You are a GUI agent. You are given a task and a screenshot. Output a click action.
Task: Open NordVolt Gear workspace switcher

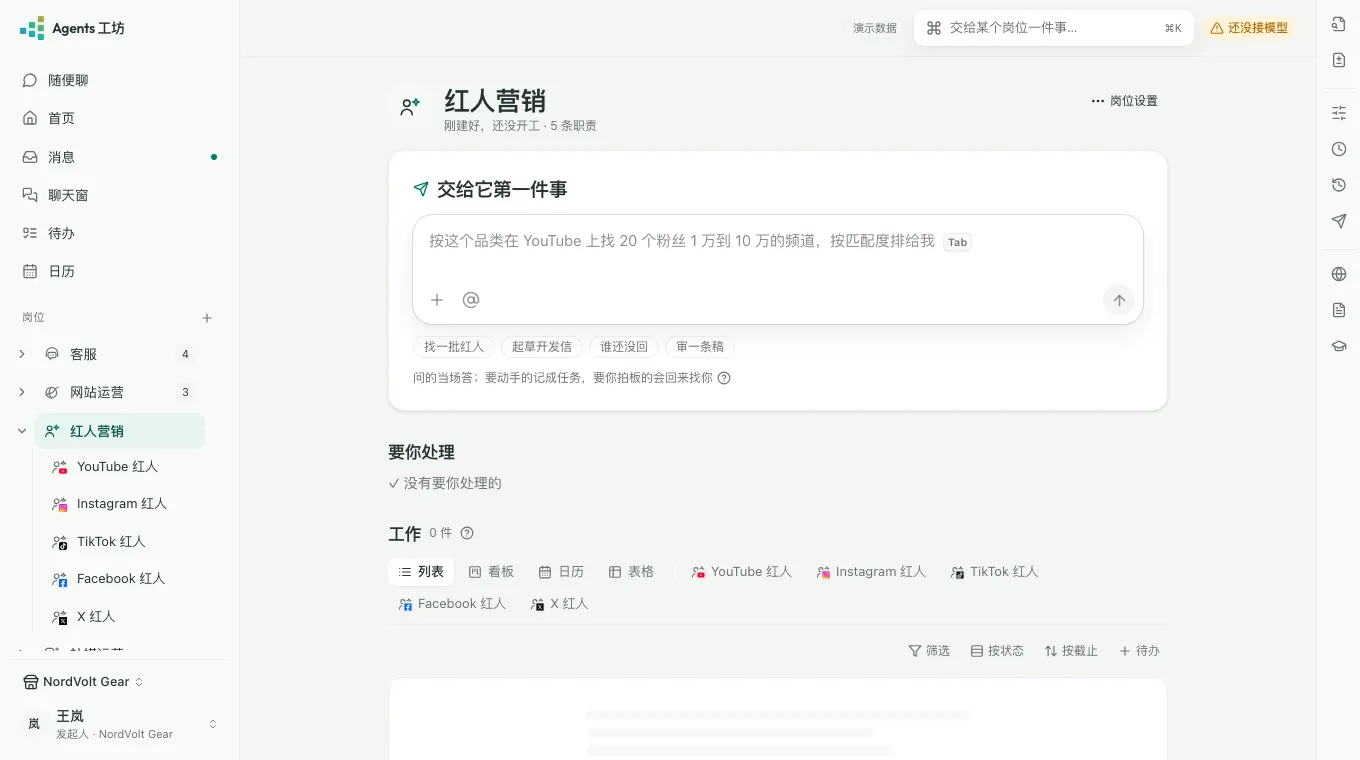point(84,682)
